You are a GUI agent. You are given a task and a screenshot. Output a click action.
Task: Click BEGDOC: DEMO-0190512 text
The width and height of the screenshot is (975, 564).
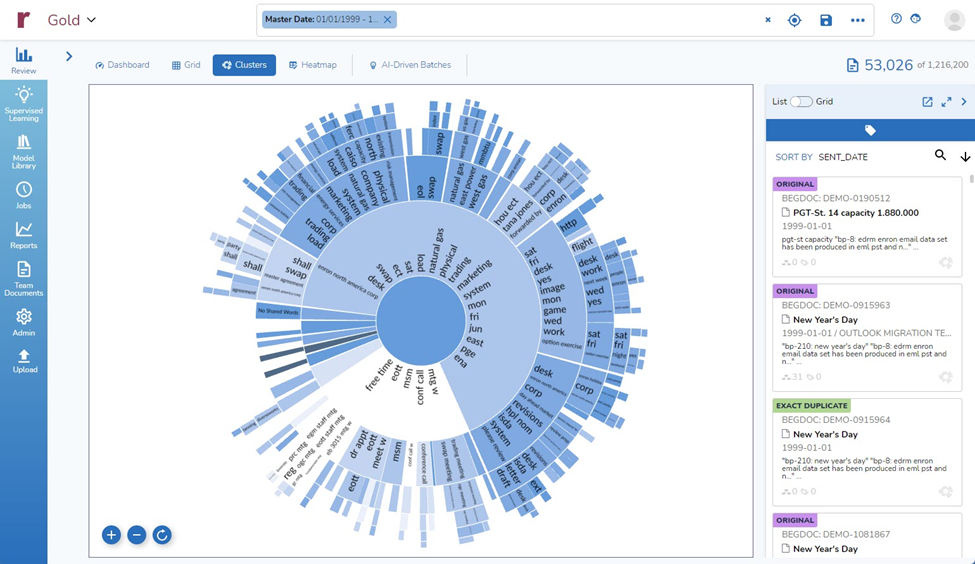836,198
